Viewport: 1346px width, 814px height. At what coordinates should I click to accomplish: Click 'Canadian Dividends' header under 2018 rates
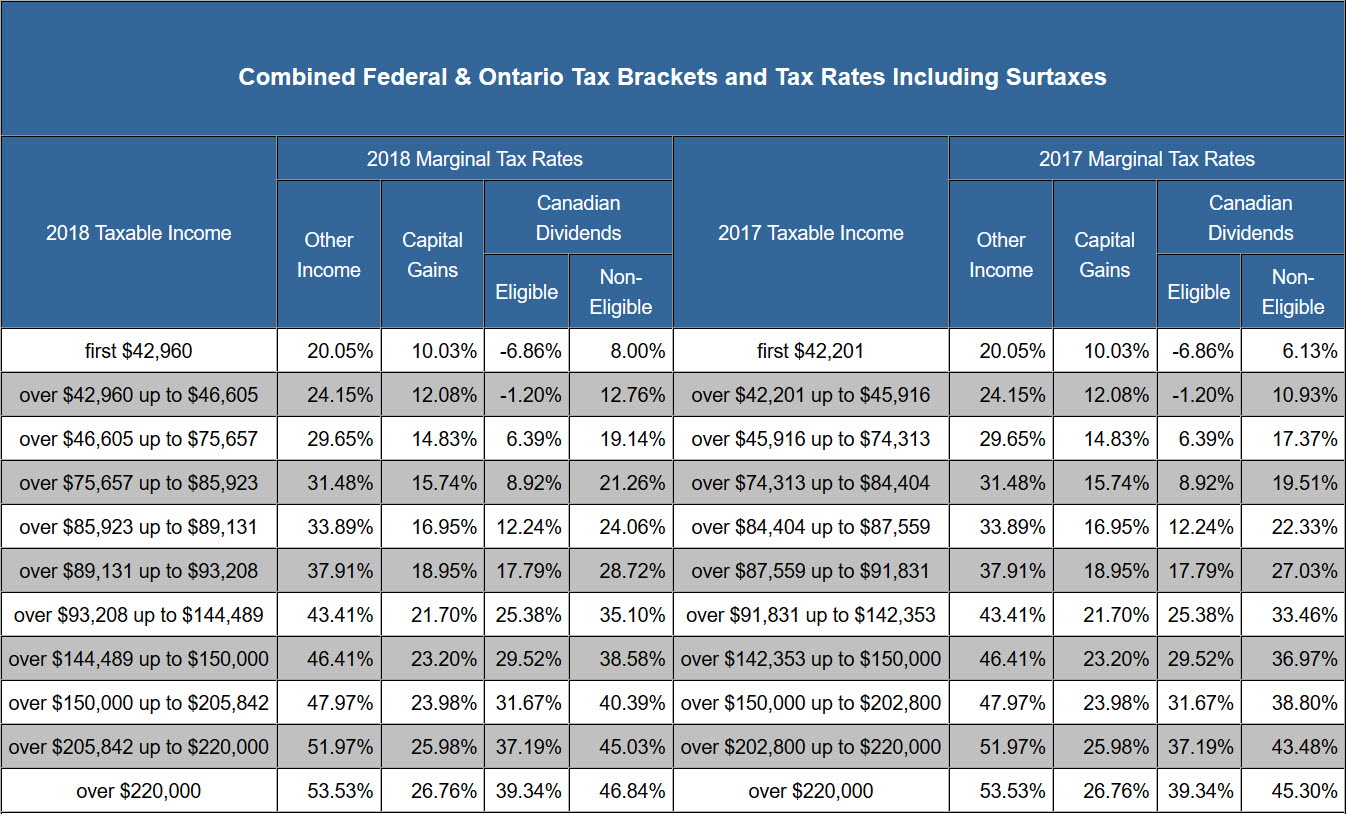point(578,217)
